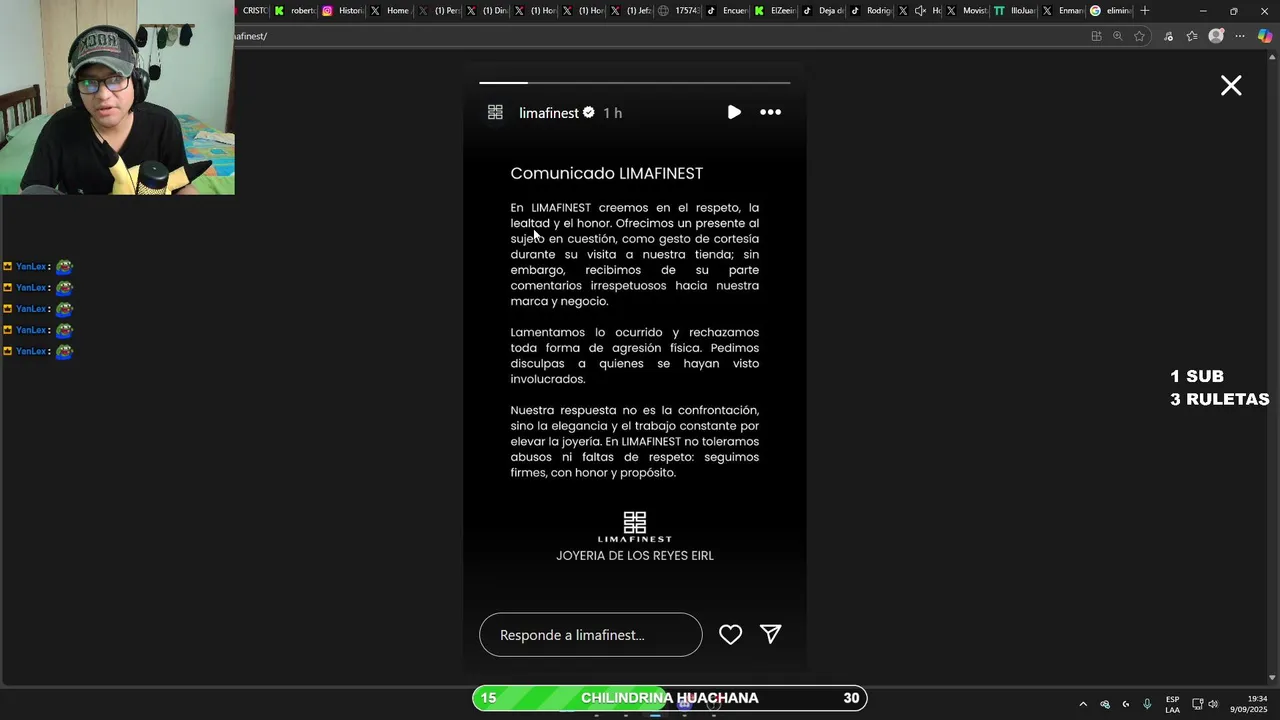The width and height of the screenshot is (1280, 720).
Task: Open the app/QR icon in address bar
Action: click(x=1096, y=36)
